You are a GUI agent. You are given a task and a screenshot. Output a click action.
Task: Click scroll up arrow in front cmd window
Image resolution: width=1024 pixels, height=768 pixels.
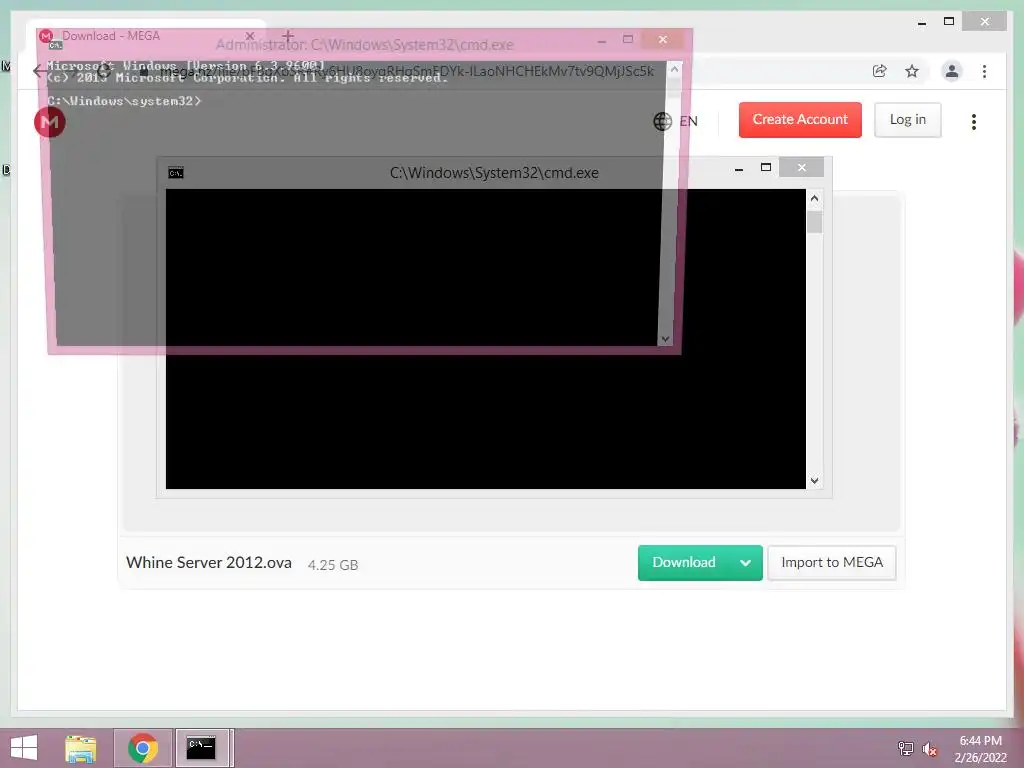click(814, 198)
